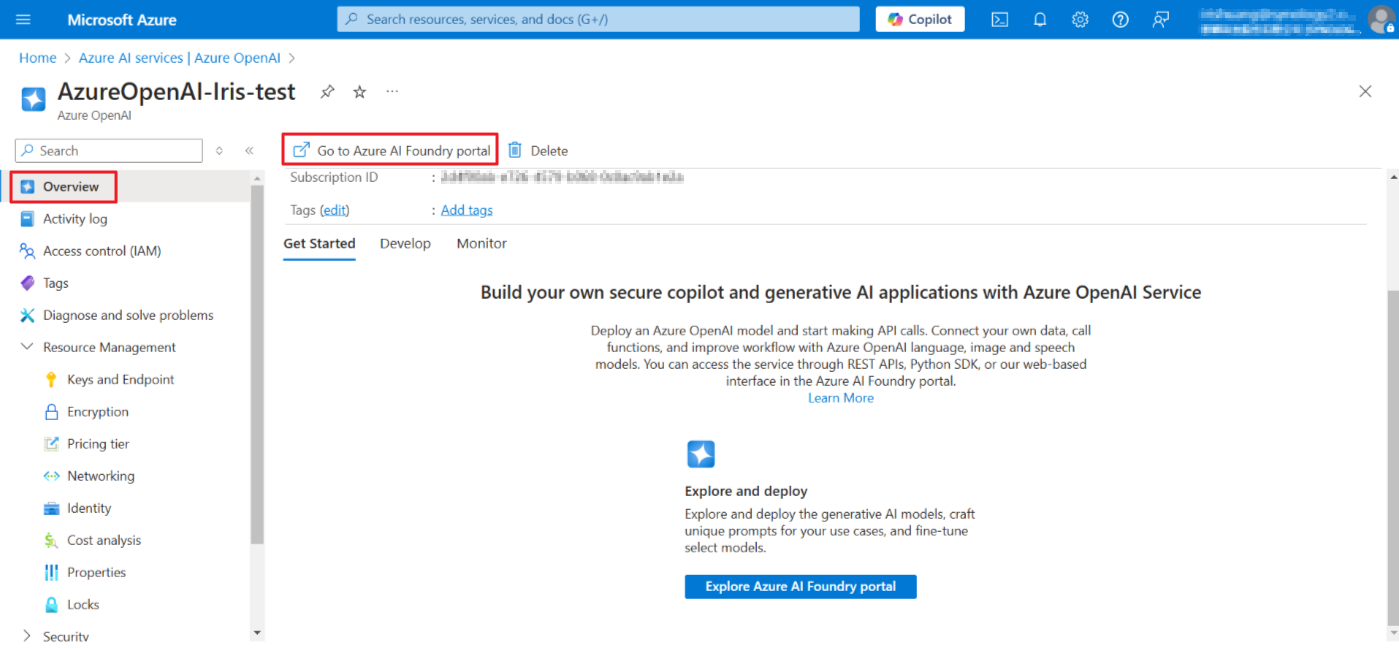Image resolution: width=1399 pixels, height=649 pixels.
Task: Open the feedback icon in top bar
Action: [1160, 19]
